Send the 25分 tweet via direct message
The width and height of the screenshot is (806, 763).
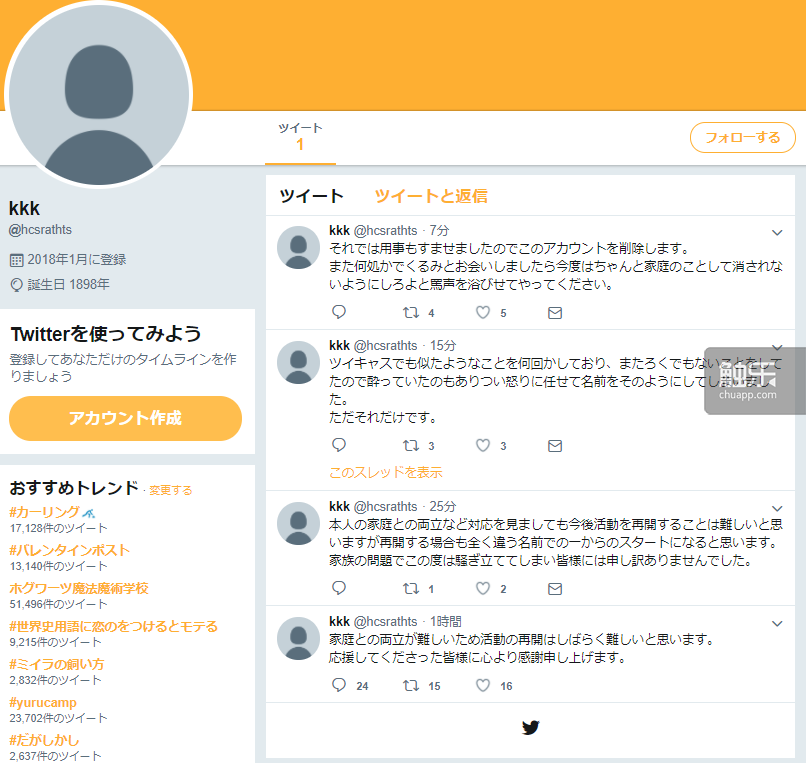click(x=555, y=589)
